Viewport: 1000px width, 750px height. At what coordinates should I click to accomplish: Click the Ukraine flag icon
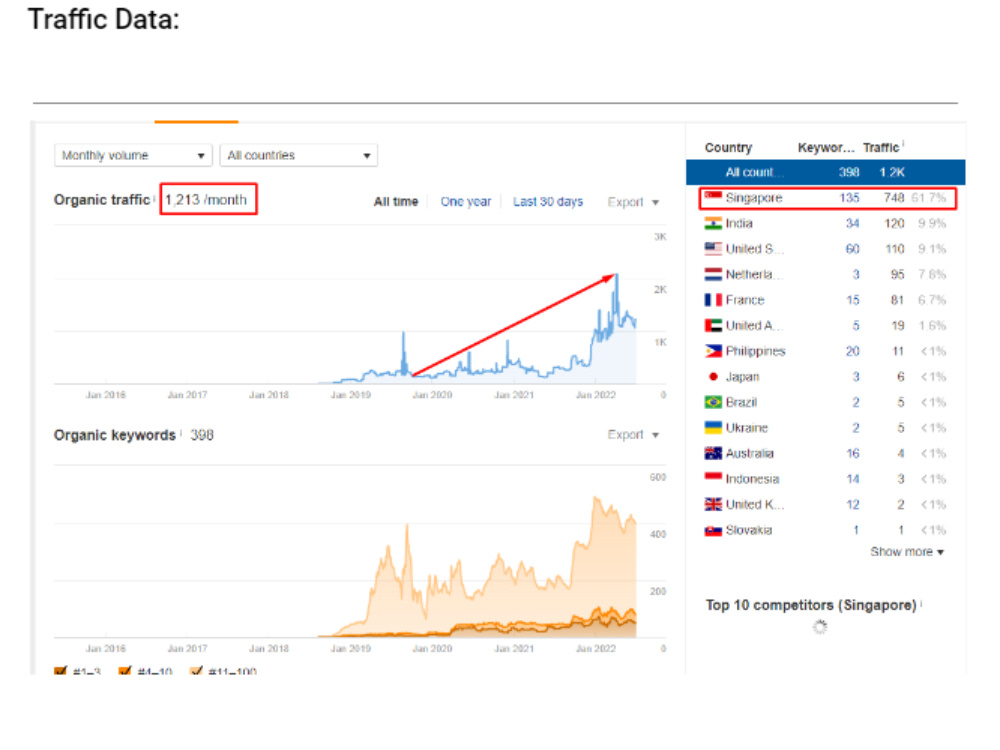[713, 427]
